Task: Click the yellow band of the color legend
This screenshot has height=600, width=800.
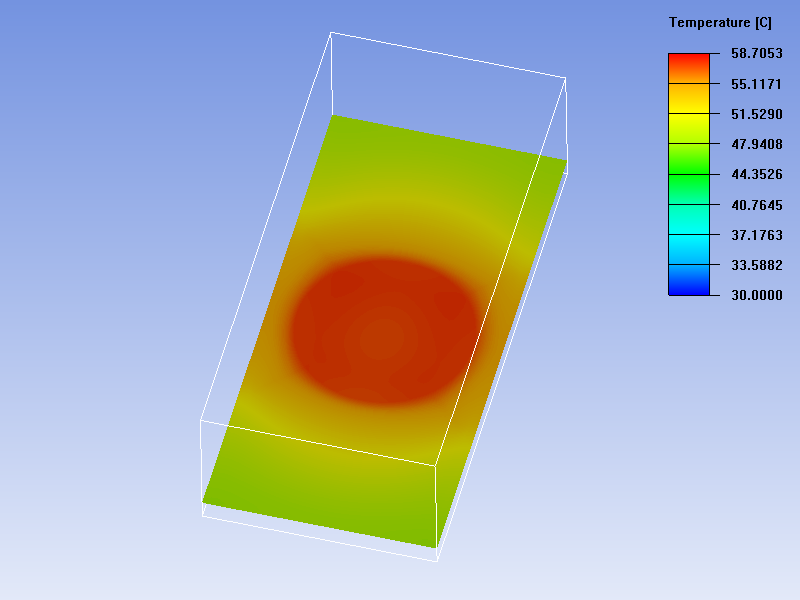Action: [689, 129]
